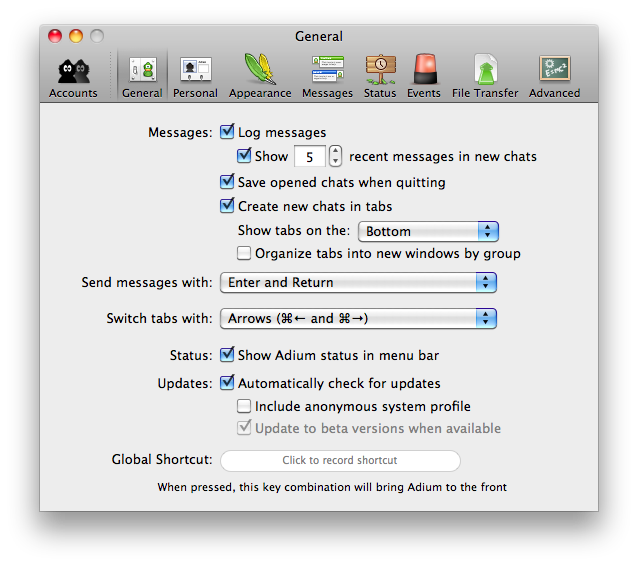
Task: Open the File Transfer preferences pane
Action: point(485,77)
